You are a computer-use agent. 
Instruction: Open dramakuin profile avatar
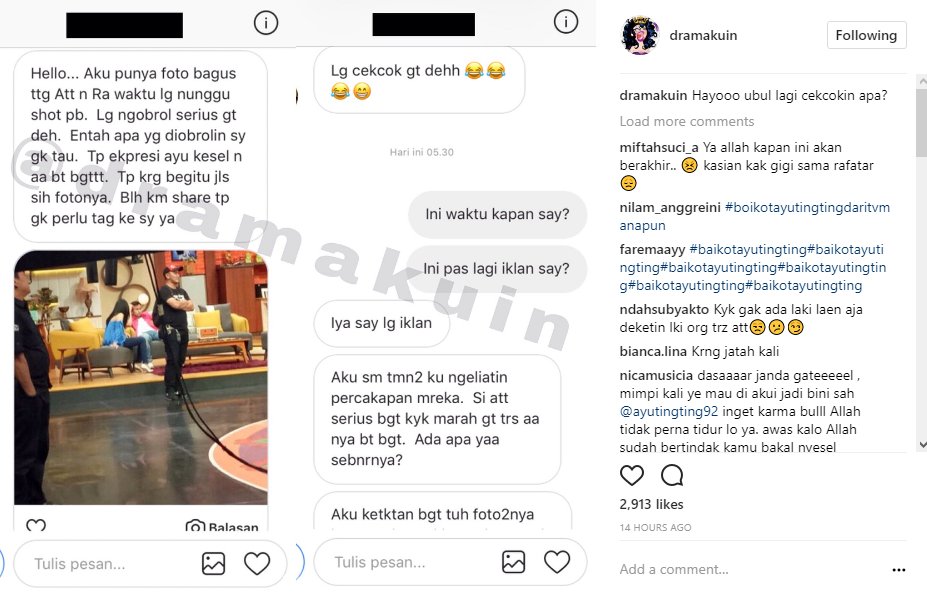click(x=640, y=35)
